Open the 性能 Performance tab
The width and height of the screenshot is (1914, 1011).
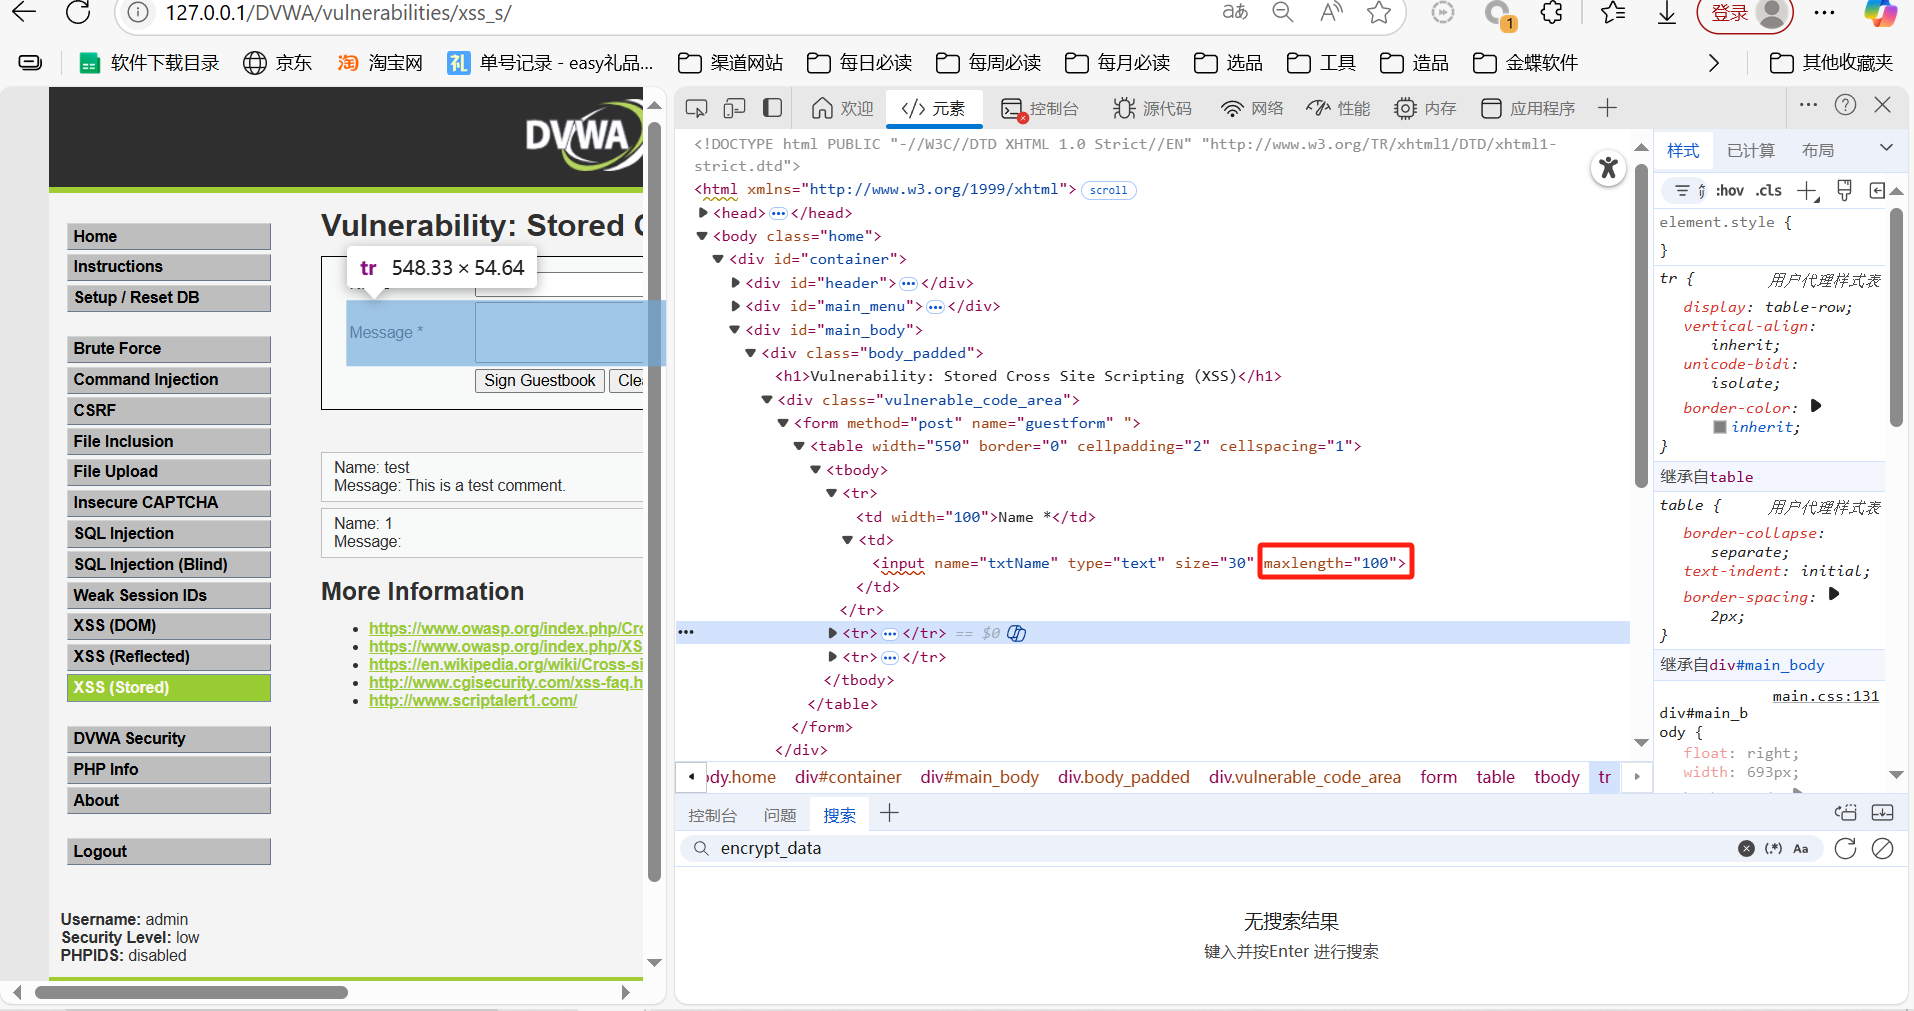click(x=1338, y=108)
